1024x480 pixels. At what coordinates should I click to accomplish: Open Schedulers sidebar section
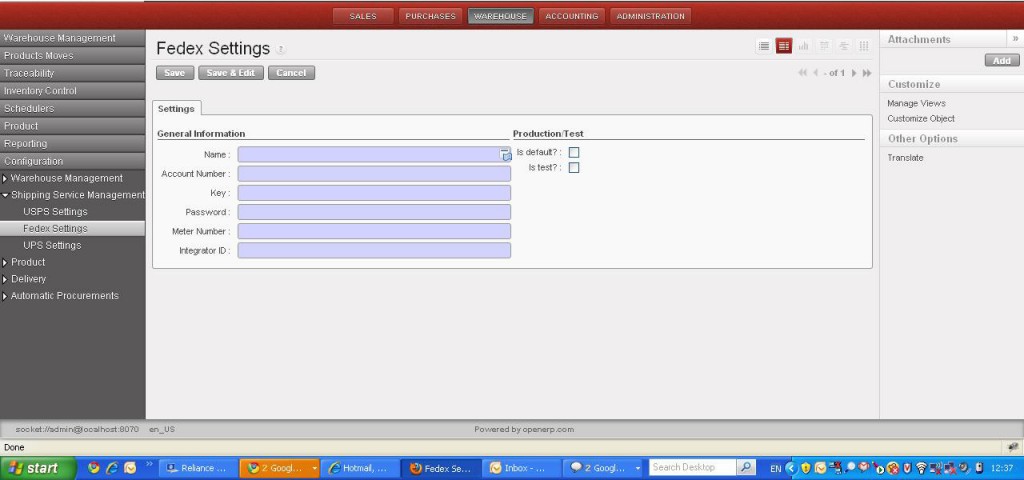pyautogui.click(x=72, y=109)
